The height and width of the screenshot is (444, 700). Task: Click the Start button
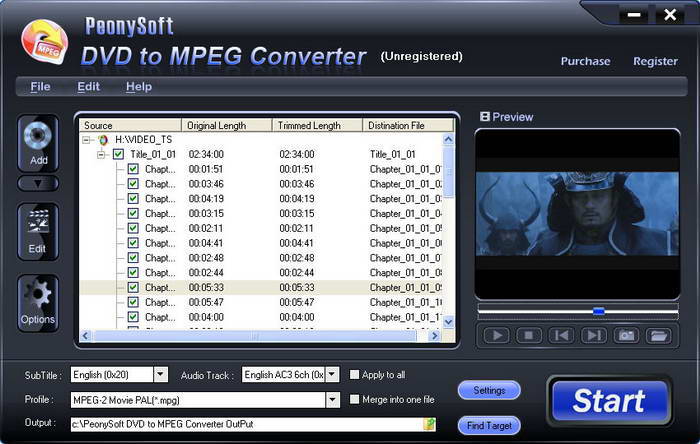point(609,401)
